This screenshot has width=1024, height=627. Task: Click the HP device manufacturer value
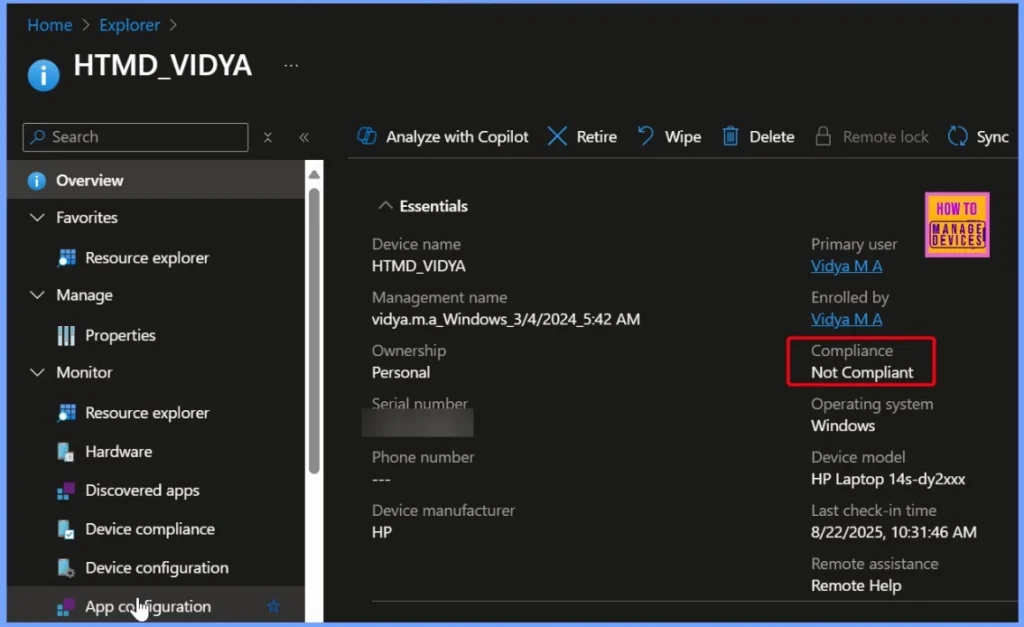(x=382, y=532)
